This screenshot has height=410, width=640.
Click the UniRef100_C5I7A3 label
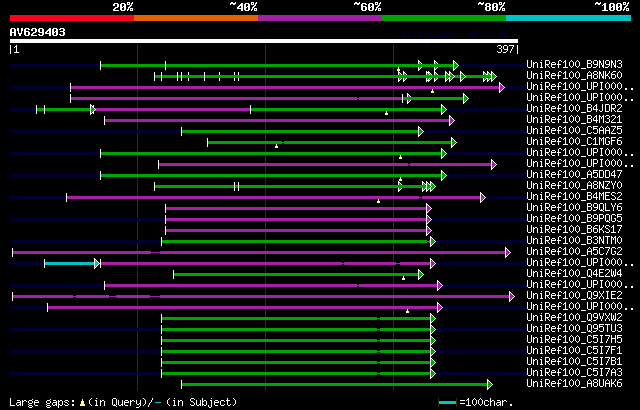(574, 373)
